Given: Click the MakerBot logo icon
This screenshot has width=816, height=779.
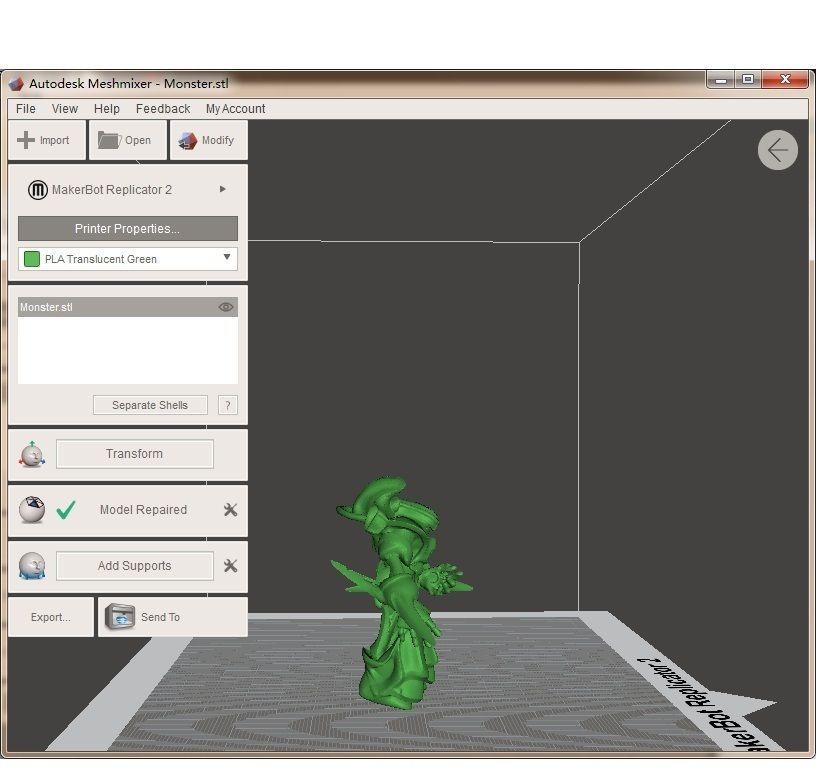Looking at the screenshot, I should pos(37,190).
